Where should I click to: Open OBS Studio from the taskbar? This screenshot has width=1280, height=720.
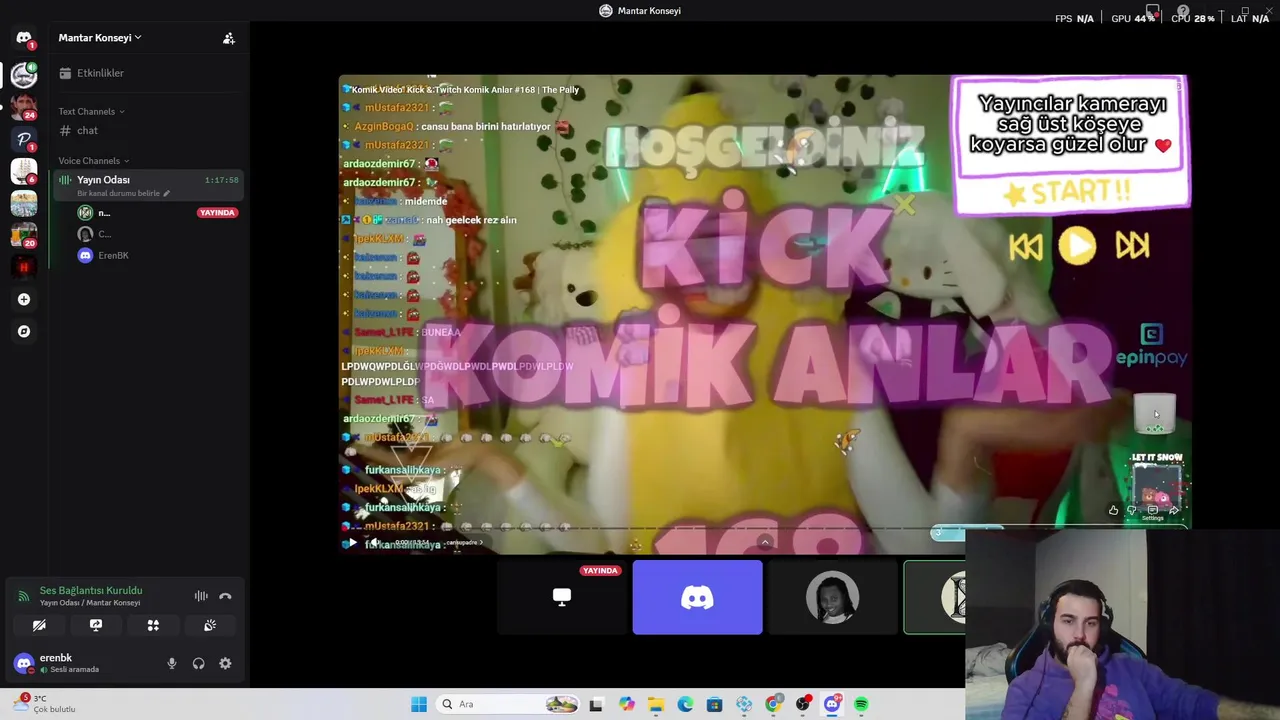point(803,704)
